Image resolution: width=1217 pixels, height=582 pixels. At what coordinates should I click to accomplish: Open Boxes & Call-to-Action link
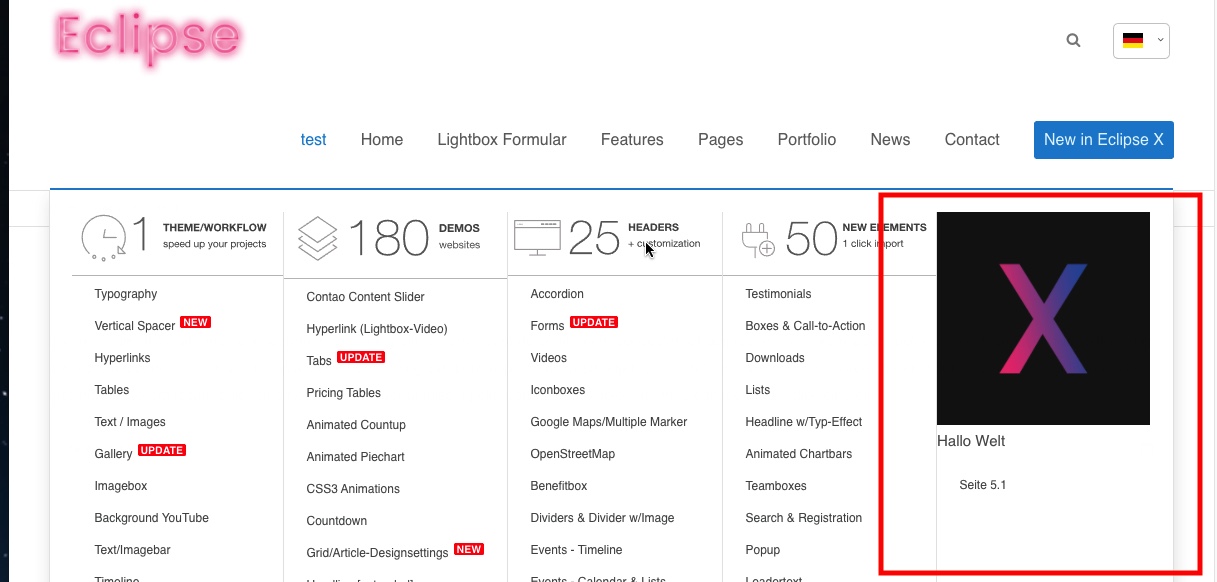(x=806, y=326)
